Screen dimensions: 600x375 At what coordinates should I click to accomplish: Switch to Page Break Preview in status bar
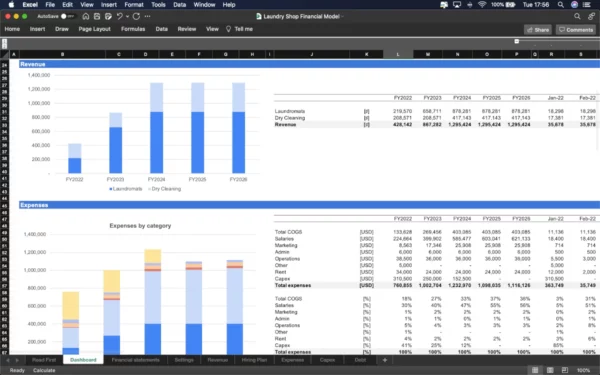[x=565, y=370]
